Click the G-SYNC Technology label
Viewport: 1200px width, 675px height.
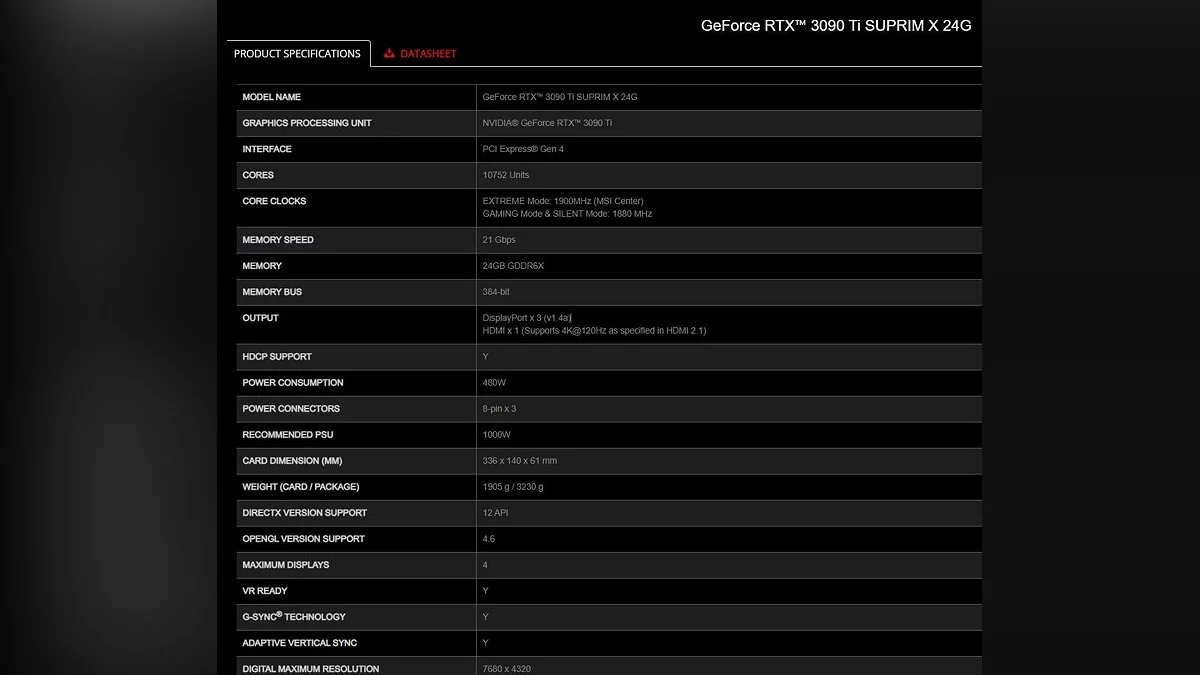[293, 617]
